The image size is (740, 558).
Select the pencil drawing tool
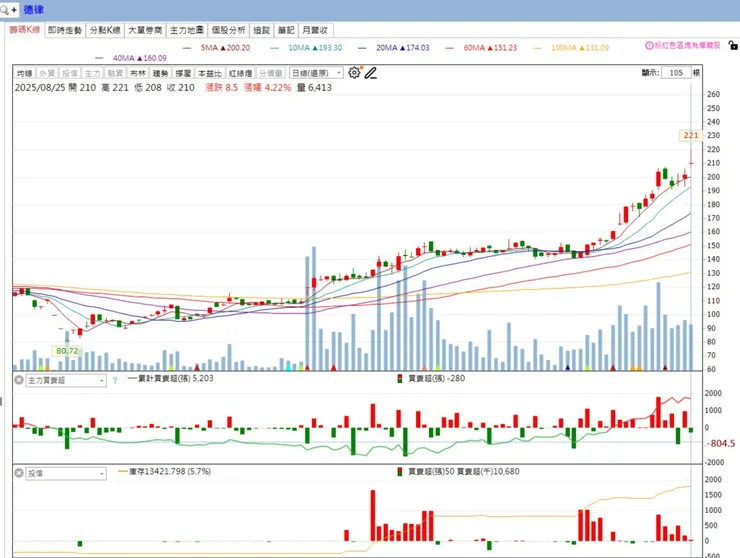[370, 73]
